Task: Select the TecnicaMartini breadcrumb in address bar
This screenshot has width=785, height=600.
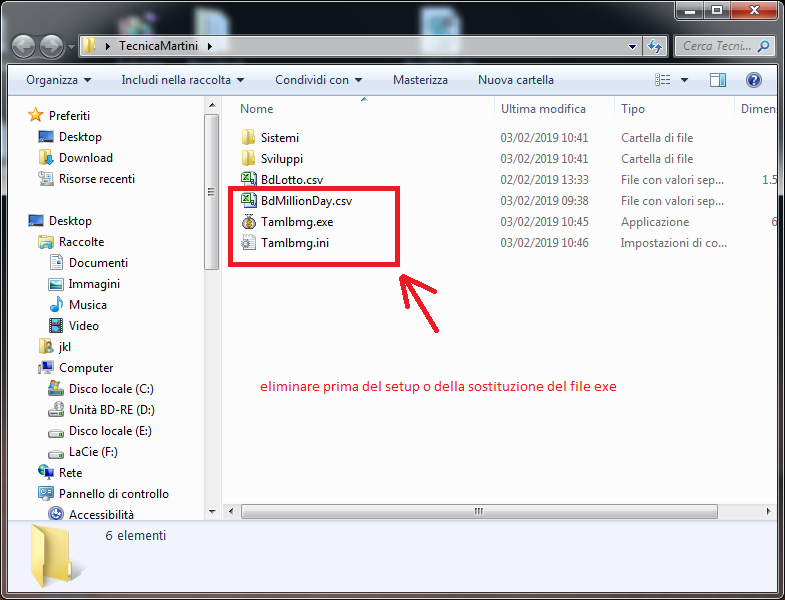Action: 158,46
